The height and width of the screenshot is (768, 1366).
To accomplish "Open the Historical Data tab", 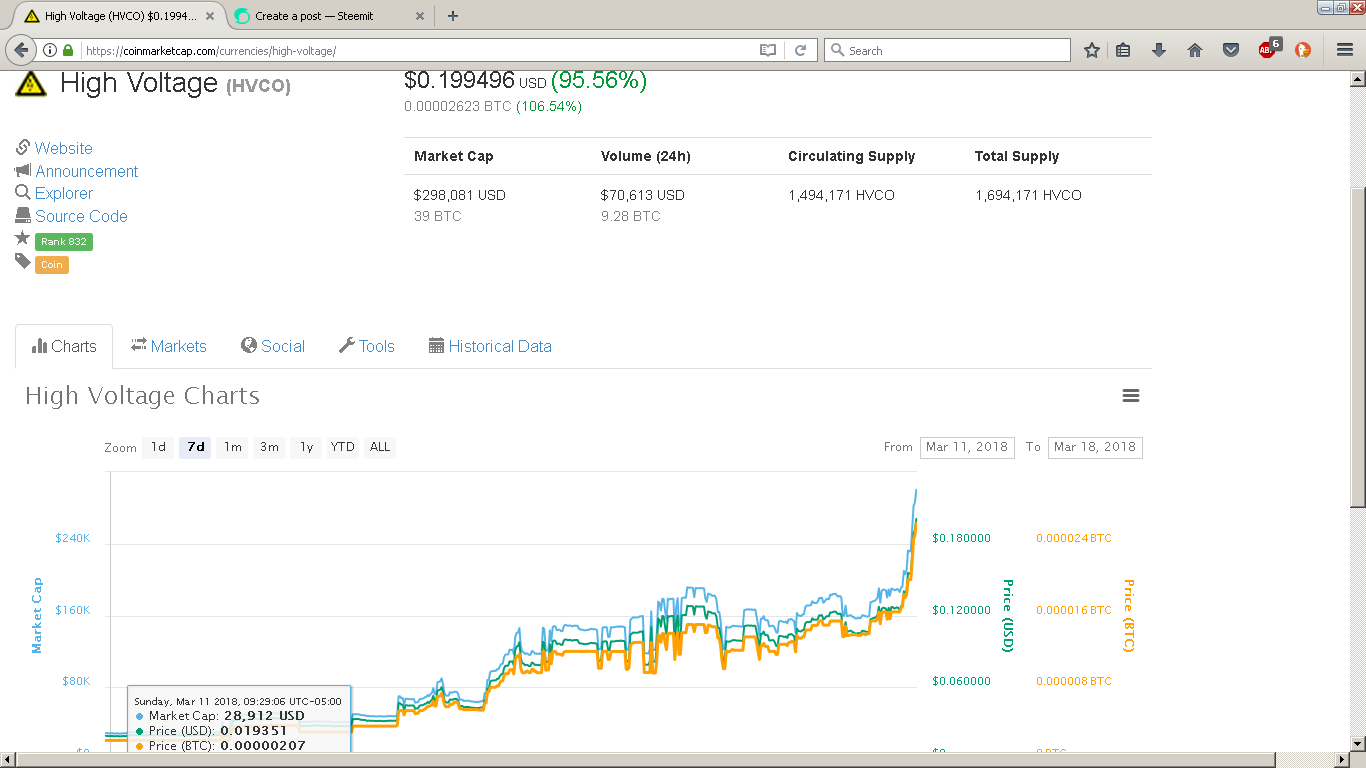I will click(490, 346).
